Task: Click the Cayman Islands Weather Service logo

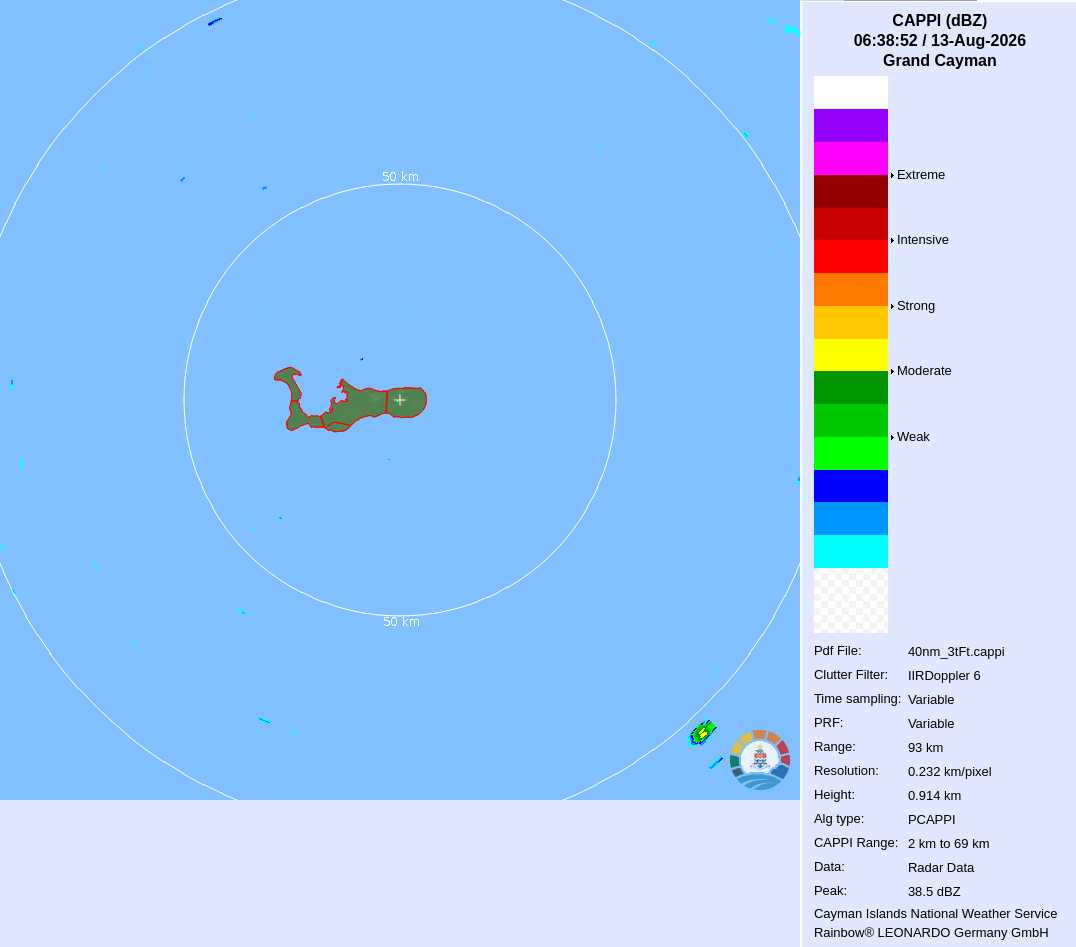Action: pos(760,760)
